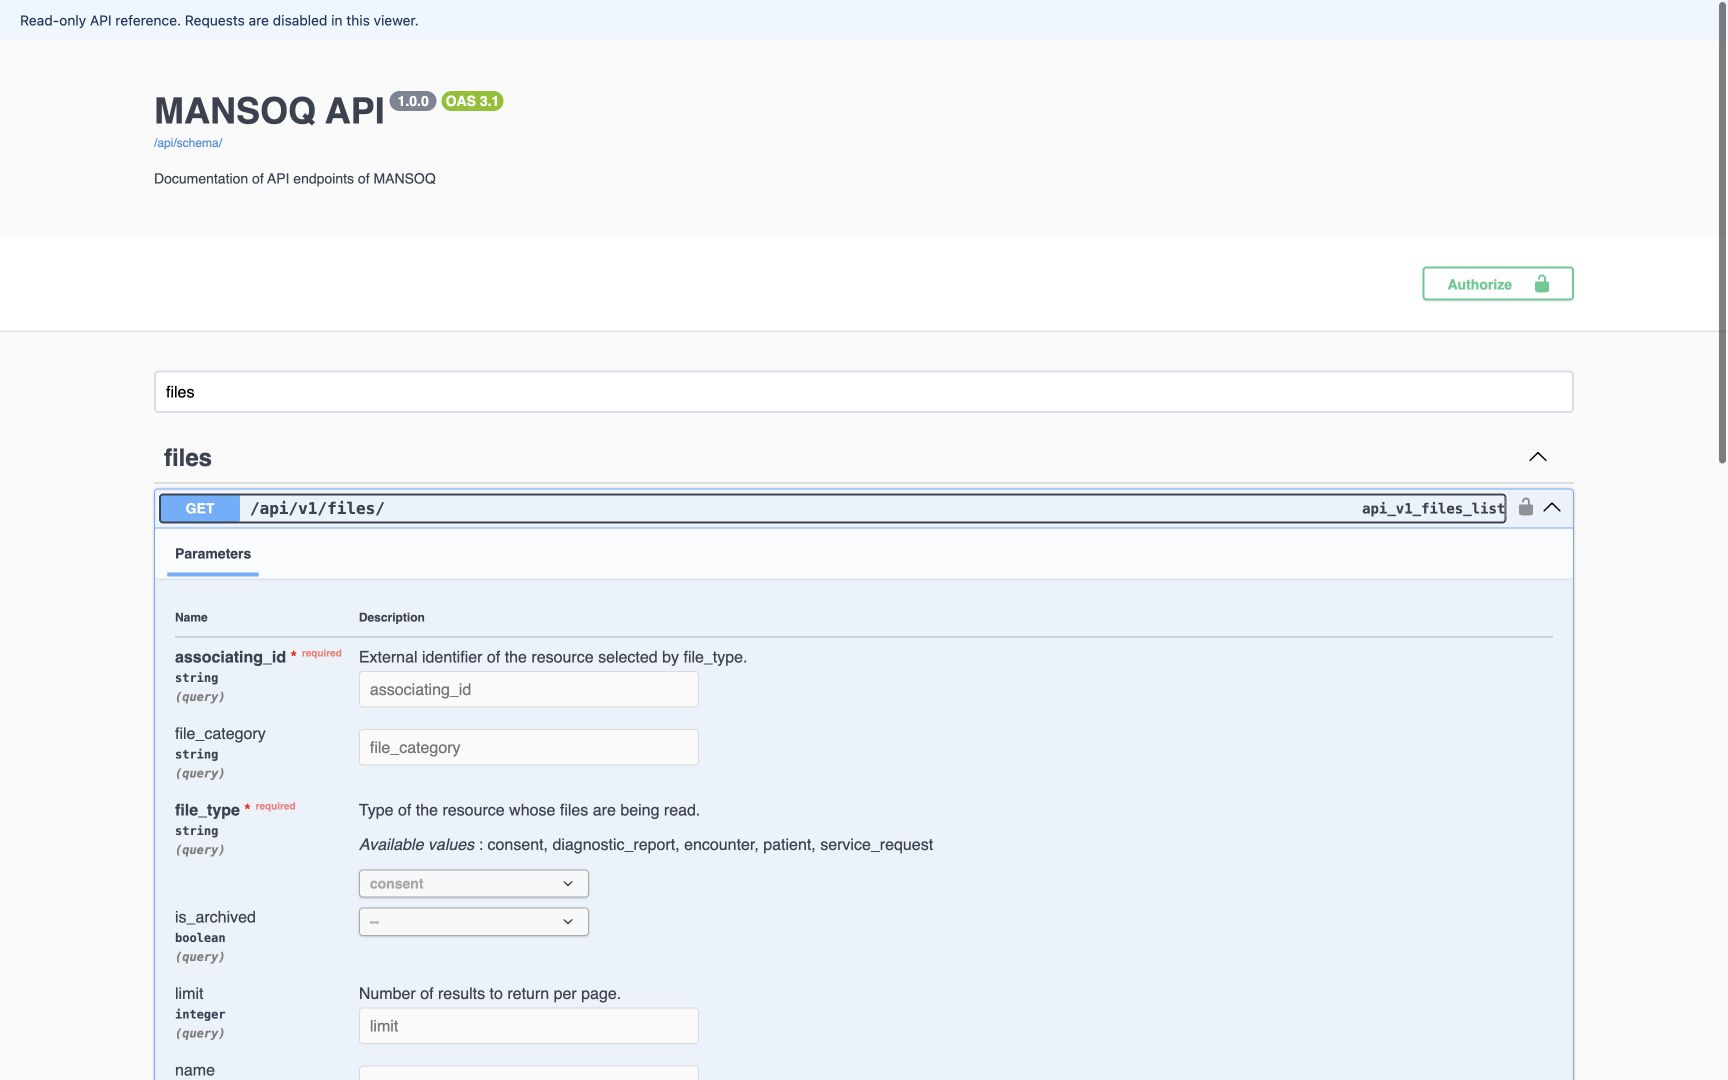Viewport: 1728px width, 1080px height.
Task: Click the /api/v1/files/ path text
Action: coord(317,509)
